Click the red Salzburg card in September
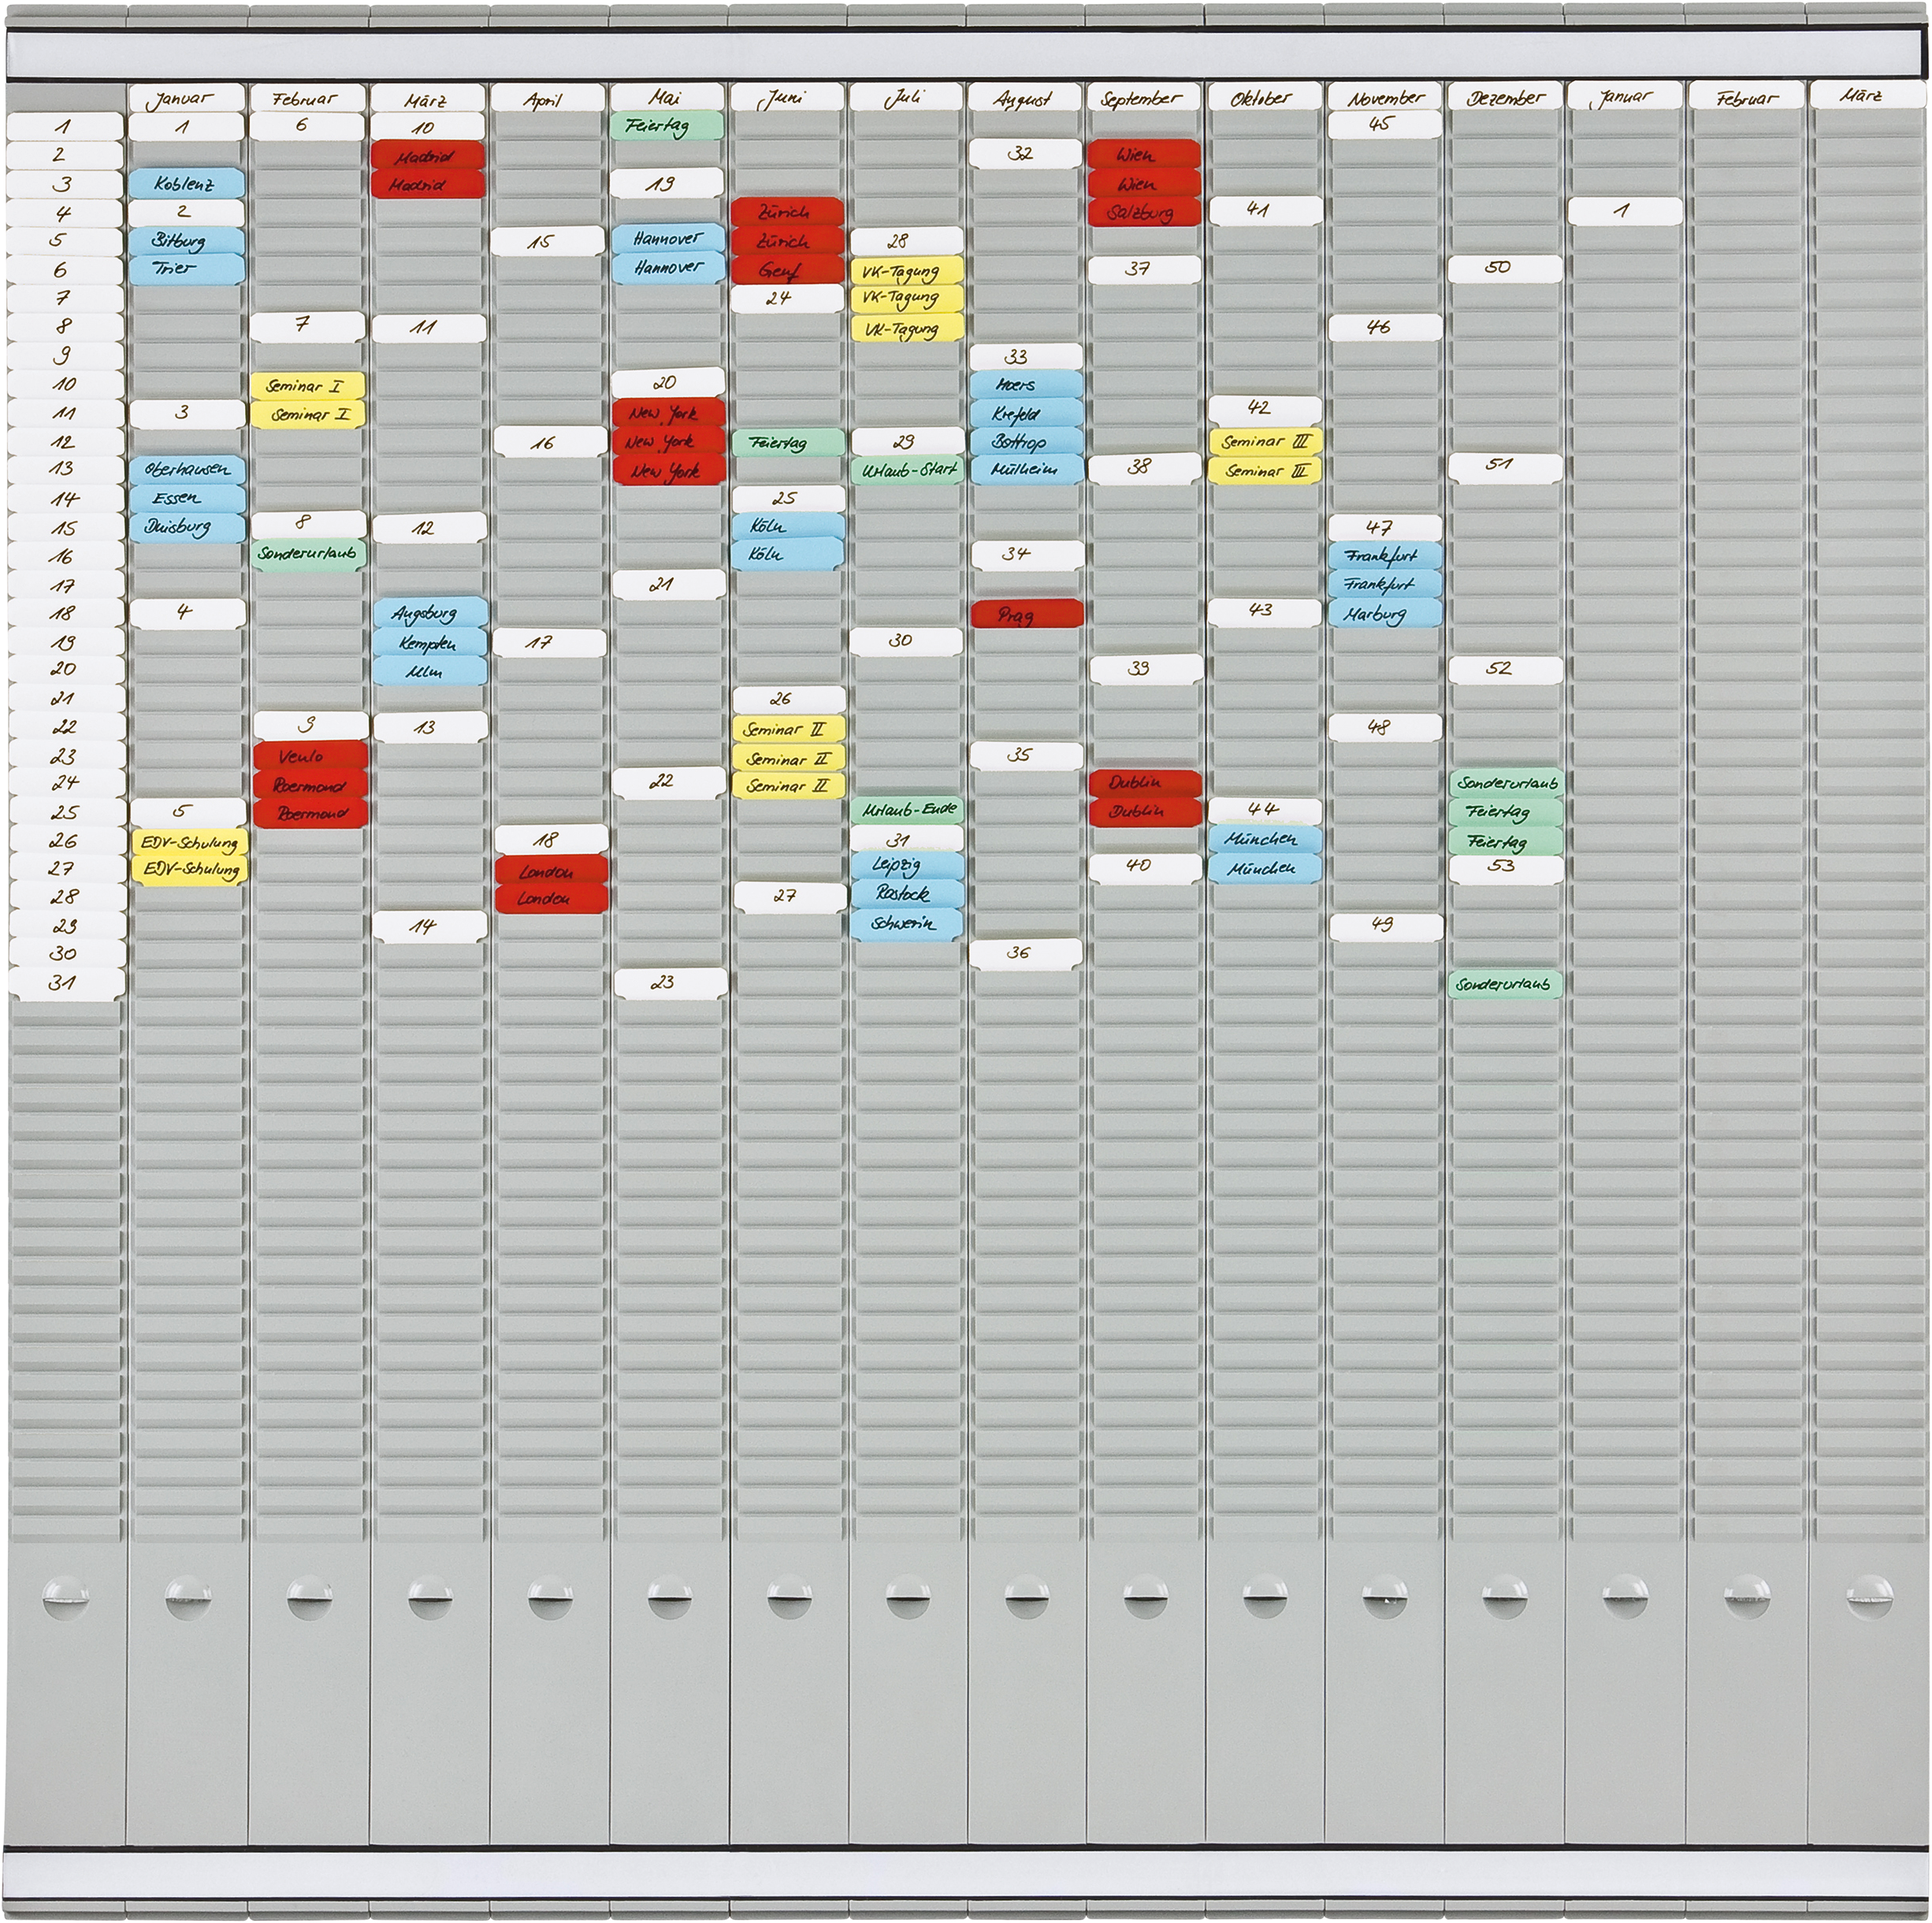1932x1923 pixels. 1143,213
